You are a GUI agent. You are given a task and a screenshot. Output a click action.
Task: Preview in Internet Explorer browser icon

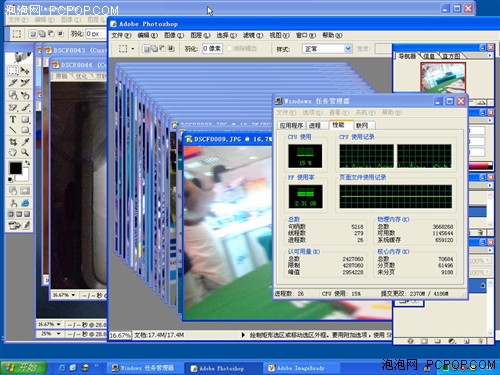[x=25, y=203]
